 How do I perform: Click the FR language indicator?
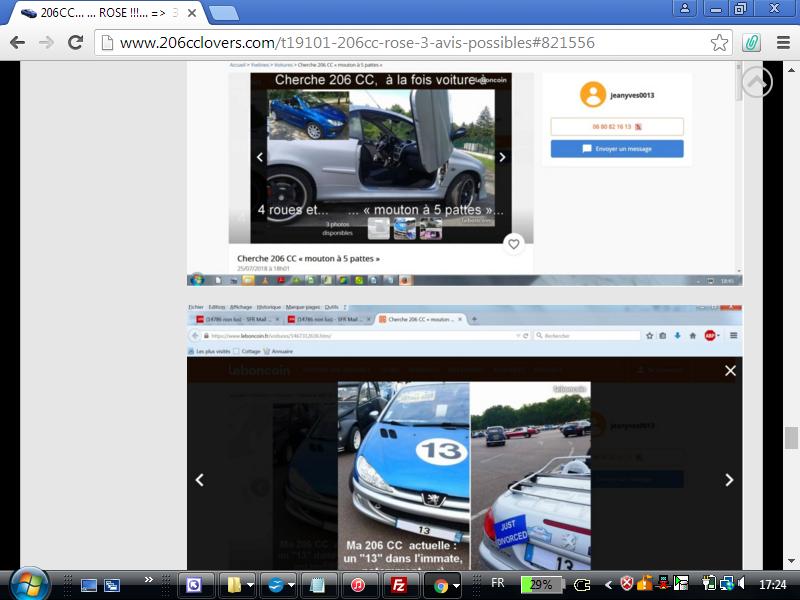tap(497, 583)
